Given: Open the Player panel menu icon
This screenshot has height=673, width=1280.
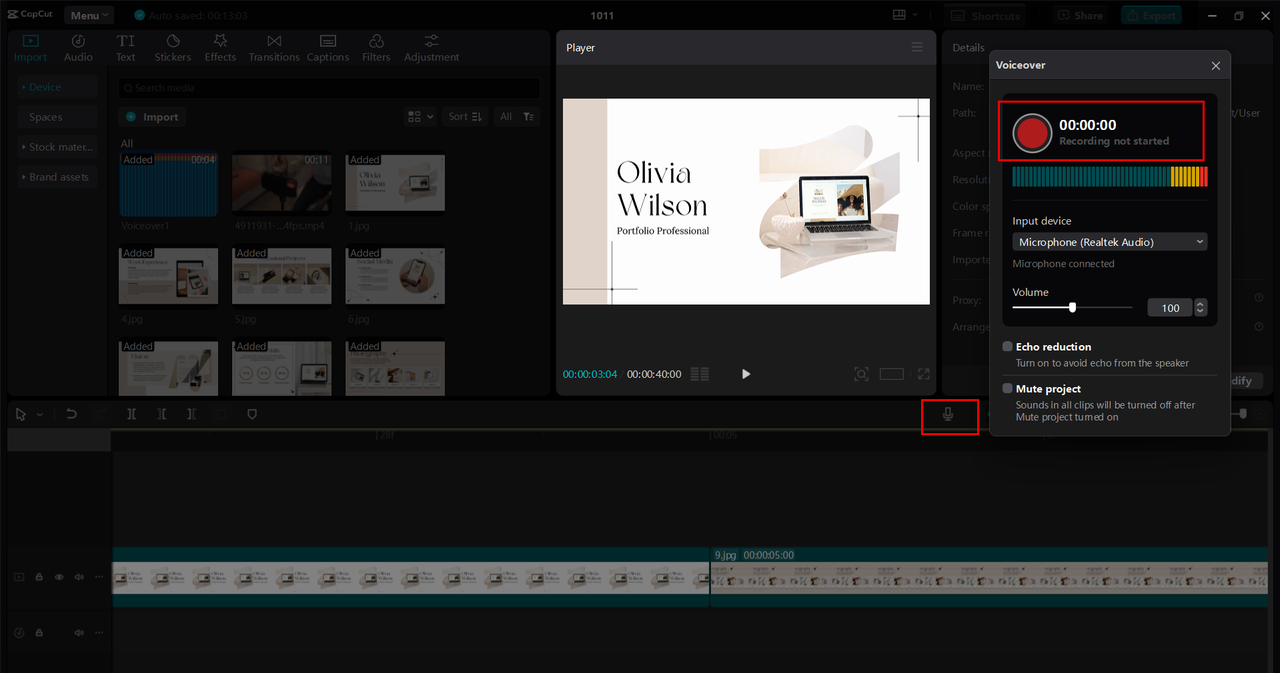Looking at the screenshot, I should click(x=917, y=47).
